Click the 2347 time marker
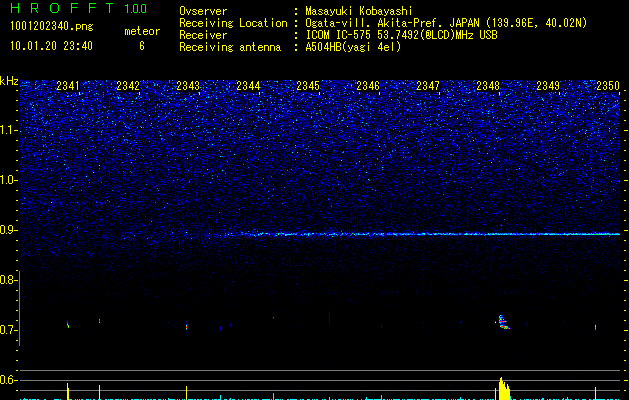 pos(428,86)
